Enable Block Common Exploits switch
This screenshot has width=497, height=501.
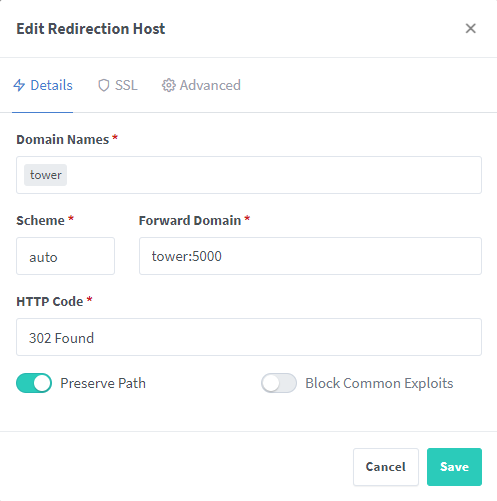[x=279, y=383]
